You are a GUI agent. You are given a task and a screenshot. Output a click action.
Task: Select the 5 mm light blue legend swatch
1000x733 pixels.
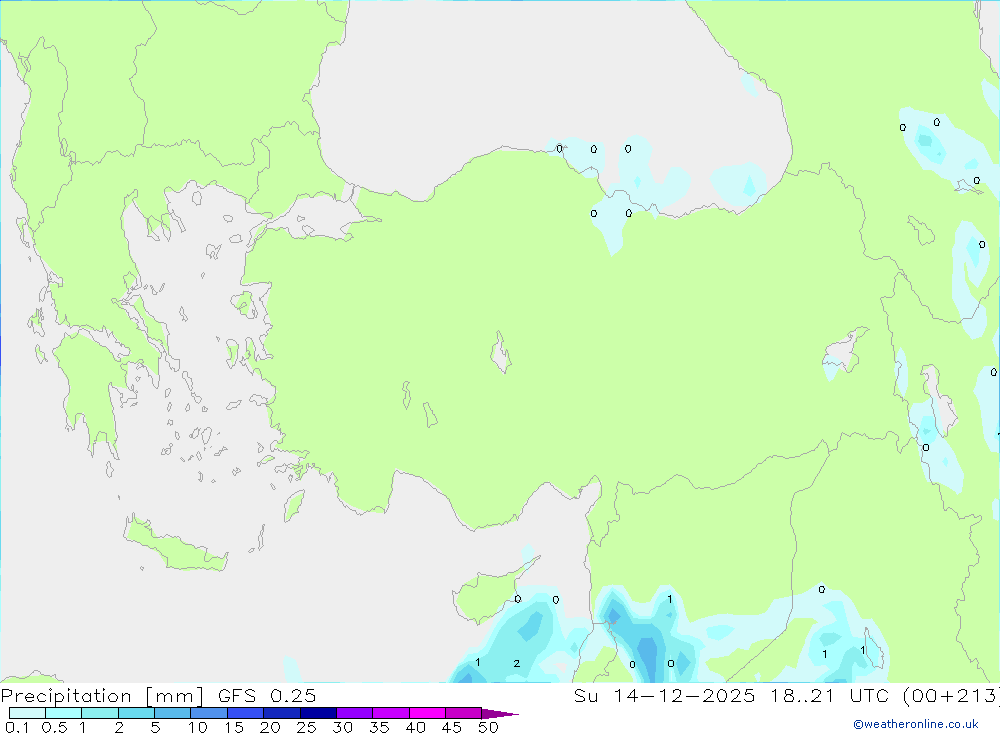click(x=172, y=713)
